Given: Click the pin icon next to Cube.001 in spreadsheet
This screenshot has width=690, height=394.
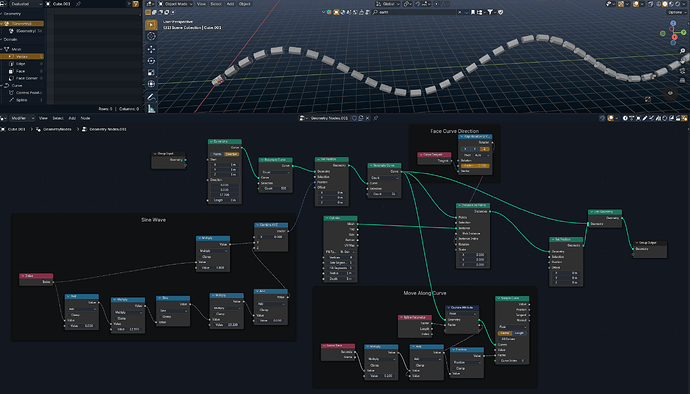Looking at the screenshot, I should click(78, 4).
